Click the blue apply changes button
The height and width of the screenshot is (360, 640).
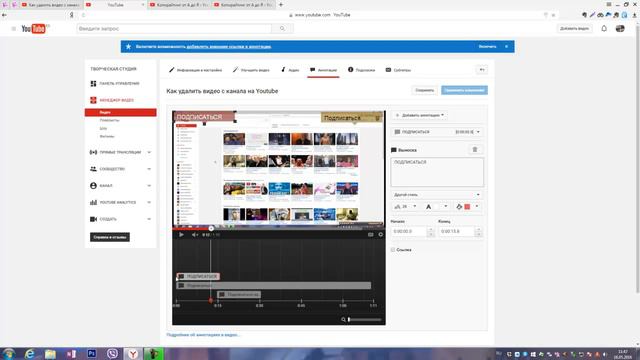pyautogui.click(x=464, y=90)
